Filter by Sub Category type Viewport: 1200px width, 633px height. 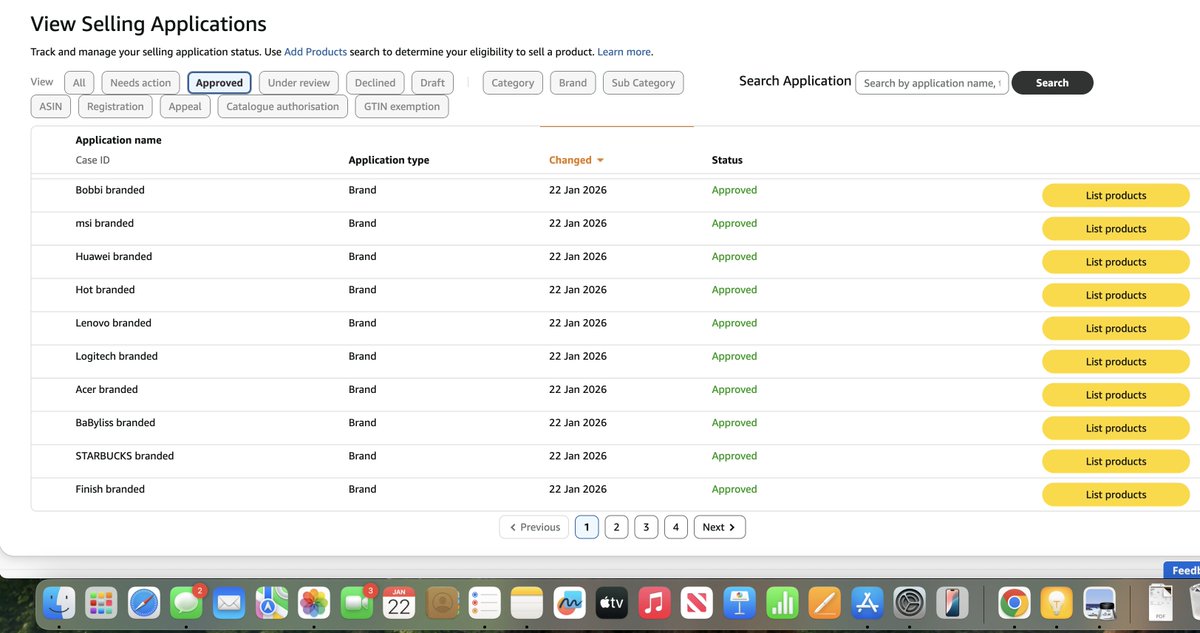point(643,83)
